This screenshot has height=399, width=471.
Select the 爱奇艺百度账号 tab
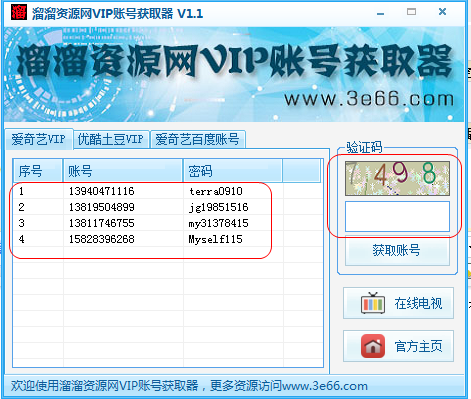pos(197,139)
